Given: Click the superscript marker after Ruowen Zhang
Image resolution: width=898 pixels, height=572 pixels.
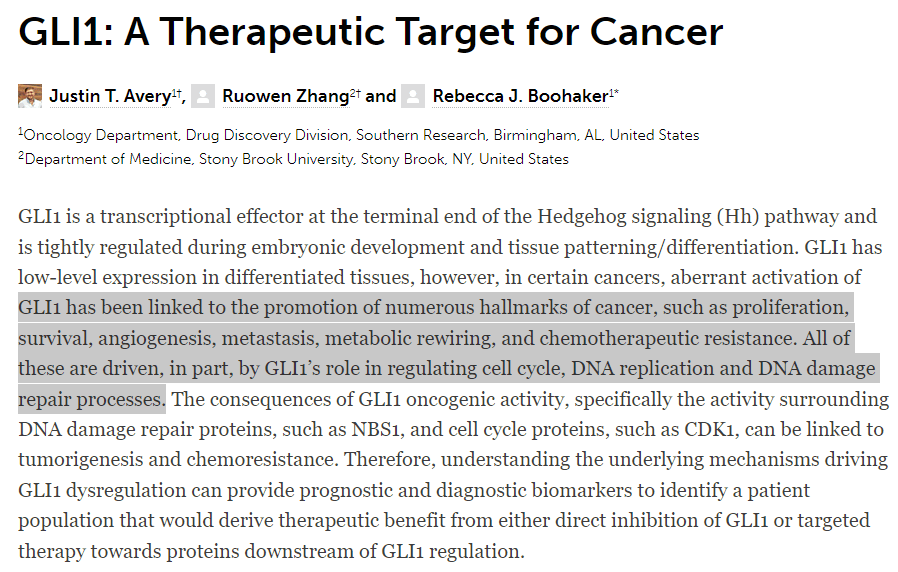Looking at the screenshot, I should [x=354, y=91].
